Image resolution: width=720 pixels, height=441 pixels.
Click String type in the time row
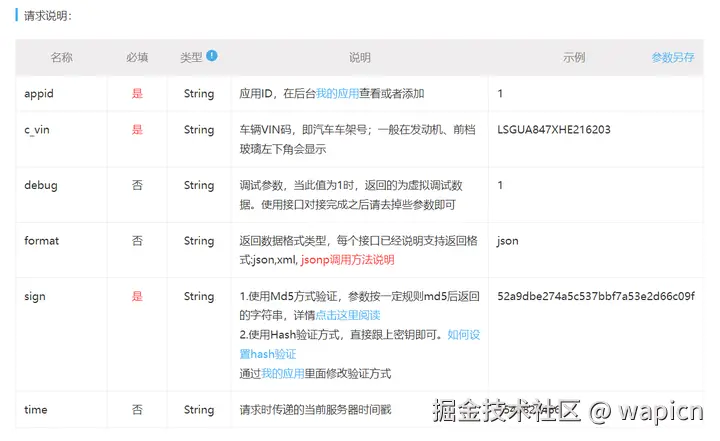(x=199, y=409)
